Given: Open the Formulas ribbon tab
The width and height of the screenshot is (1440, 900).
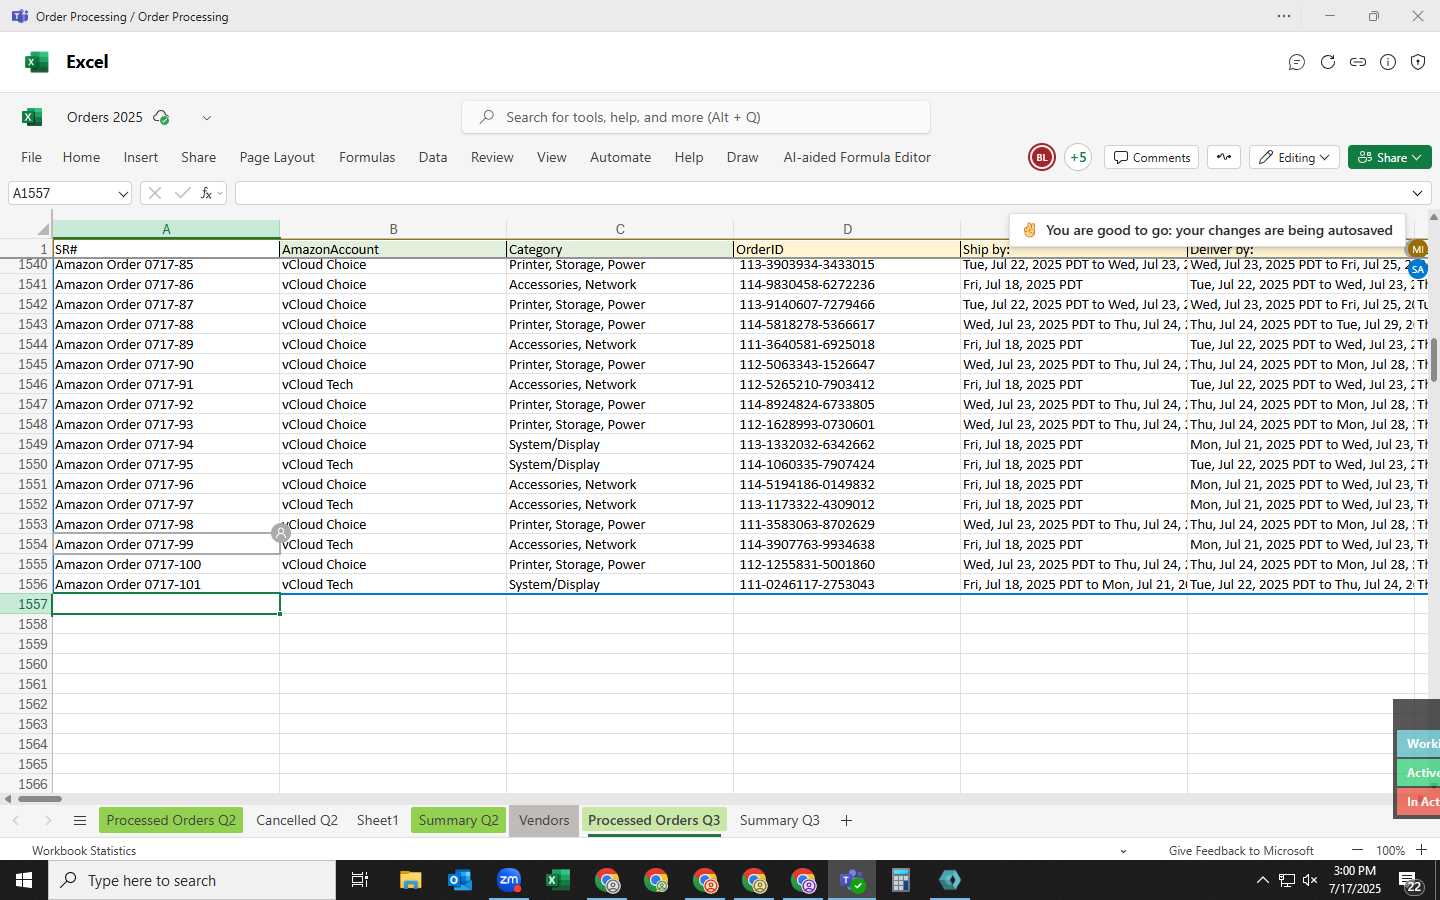Looking at the screenshot, I should coord(367,157).
